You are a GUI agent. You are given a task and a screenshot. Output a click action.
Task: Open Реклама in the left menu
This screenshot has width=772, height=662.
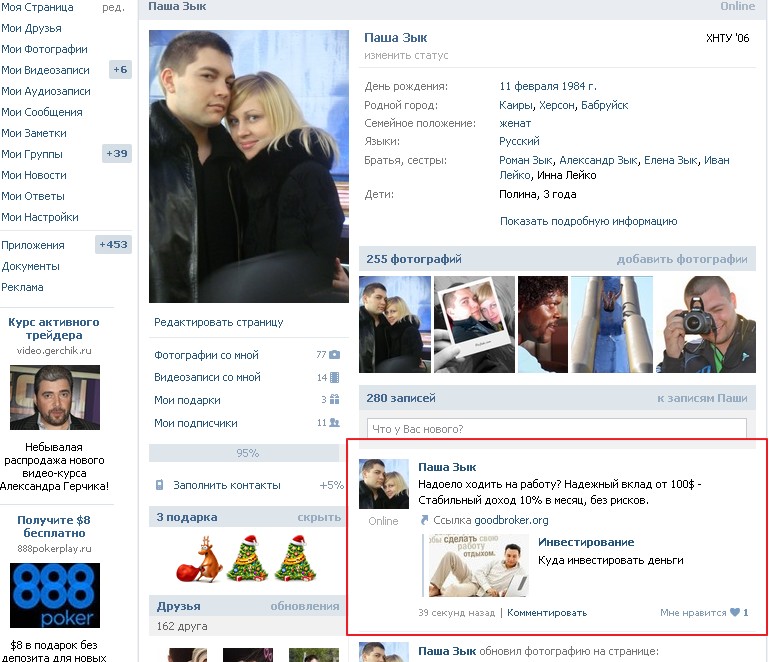point(22,287)
